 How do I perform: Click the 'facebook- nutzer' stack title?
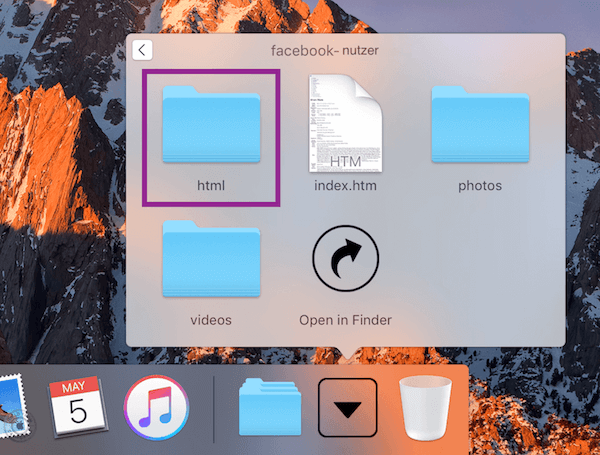pyautogui.click(x=325, y=51)
